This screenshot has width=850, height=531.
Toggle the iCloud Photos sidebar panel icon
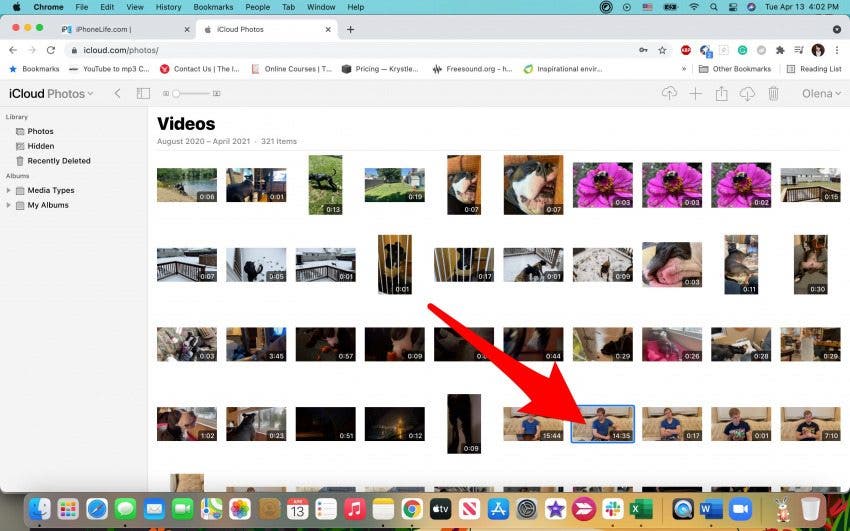click(143, 93)
